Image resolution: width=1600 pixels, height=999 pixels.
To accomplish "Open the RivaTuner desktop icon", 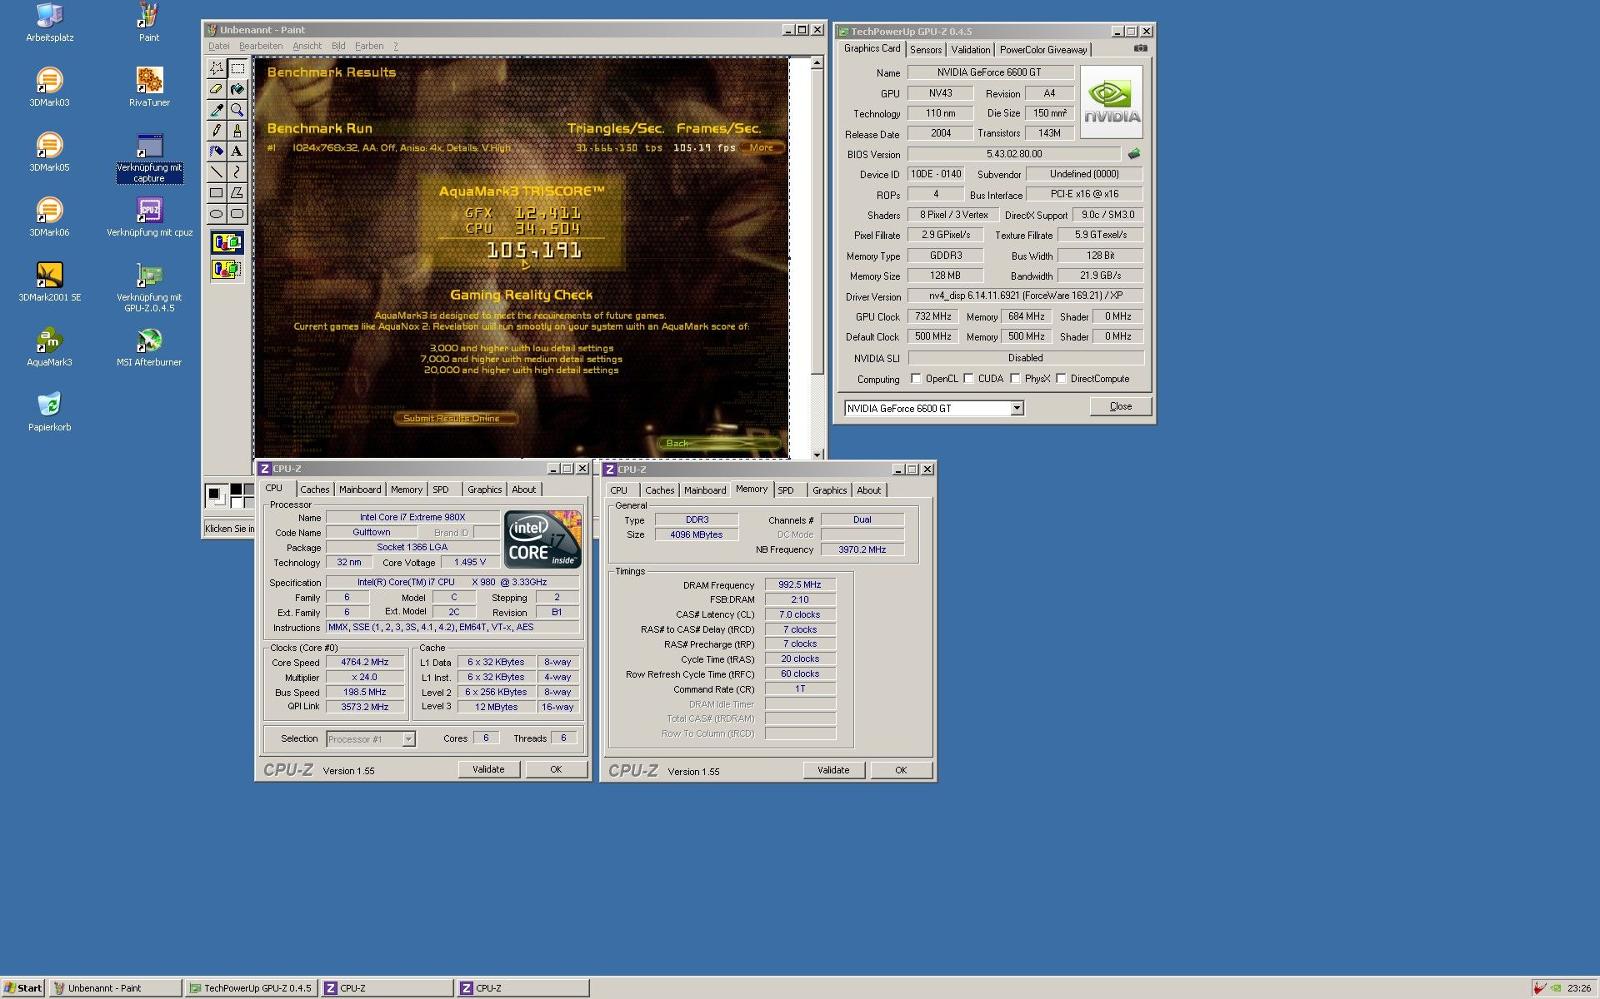I will tap(149, 86).
